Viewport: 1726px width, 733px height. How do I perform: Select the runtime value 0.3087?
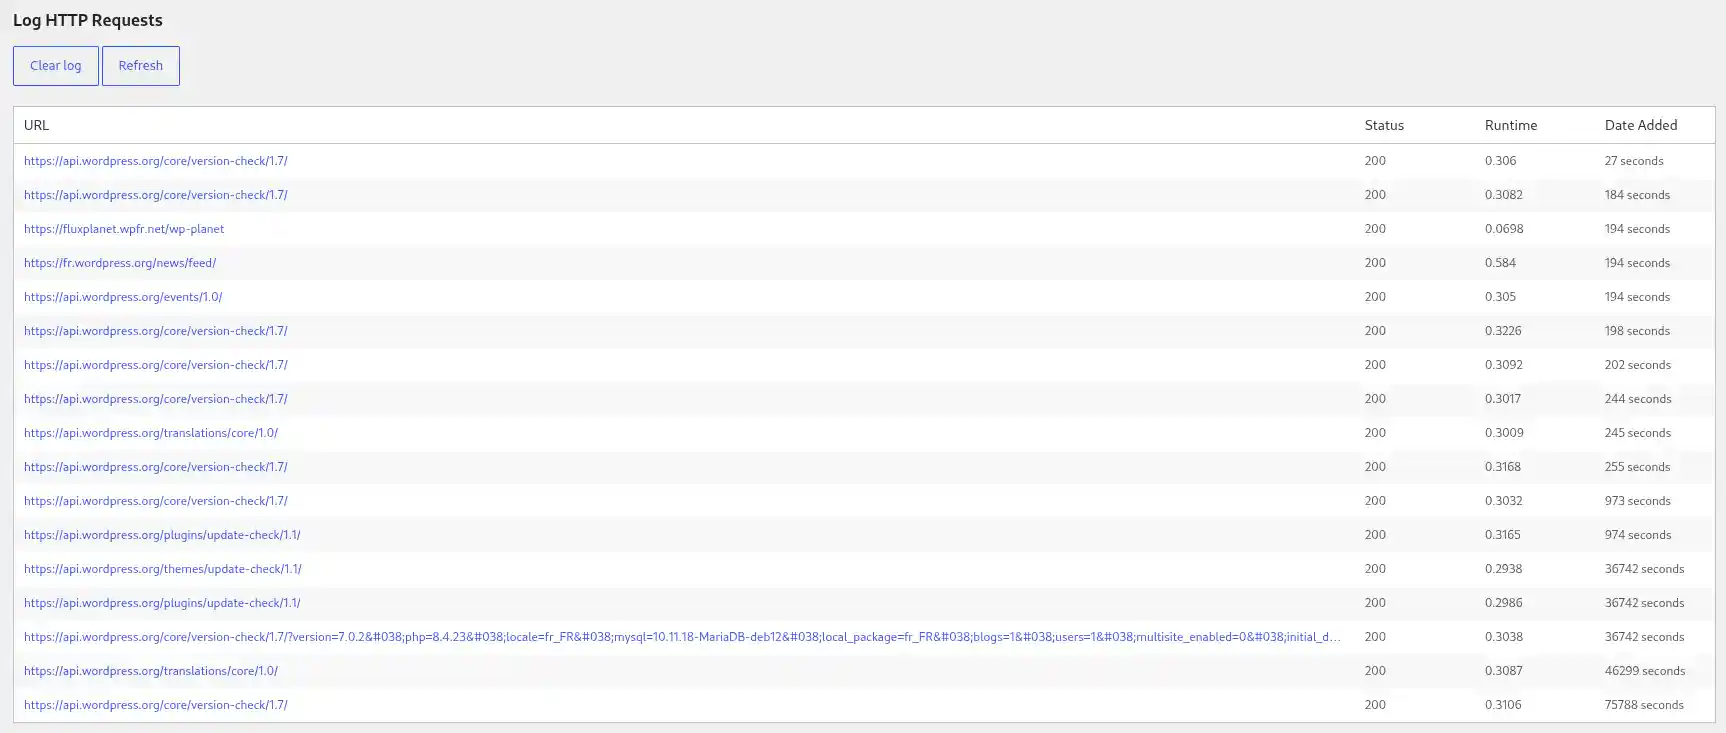coord(1504,671)
